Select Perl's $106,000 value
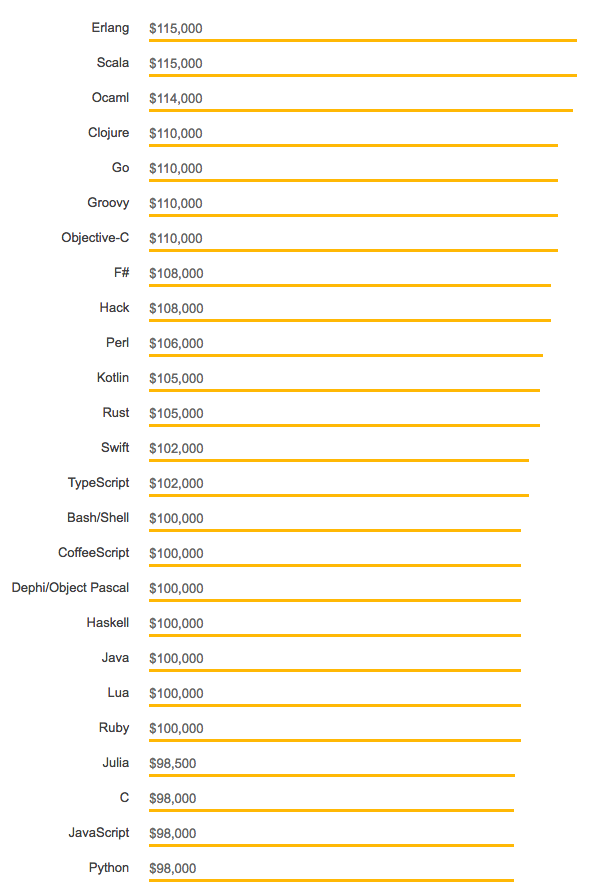Viewport: 605px width, 889px height. (x=176, y=343)
